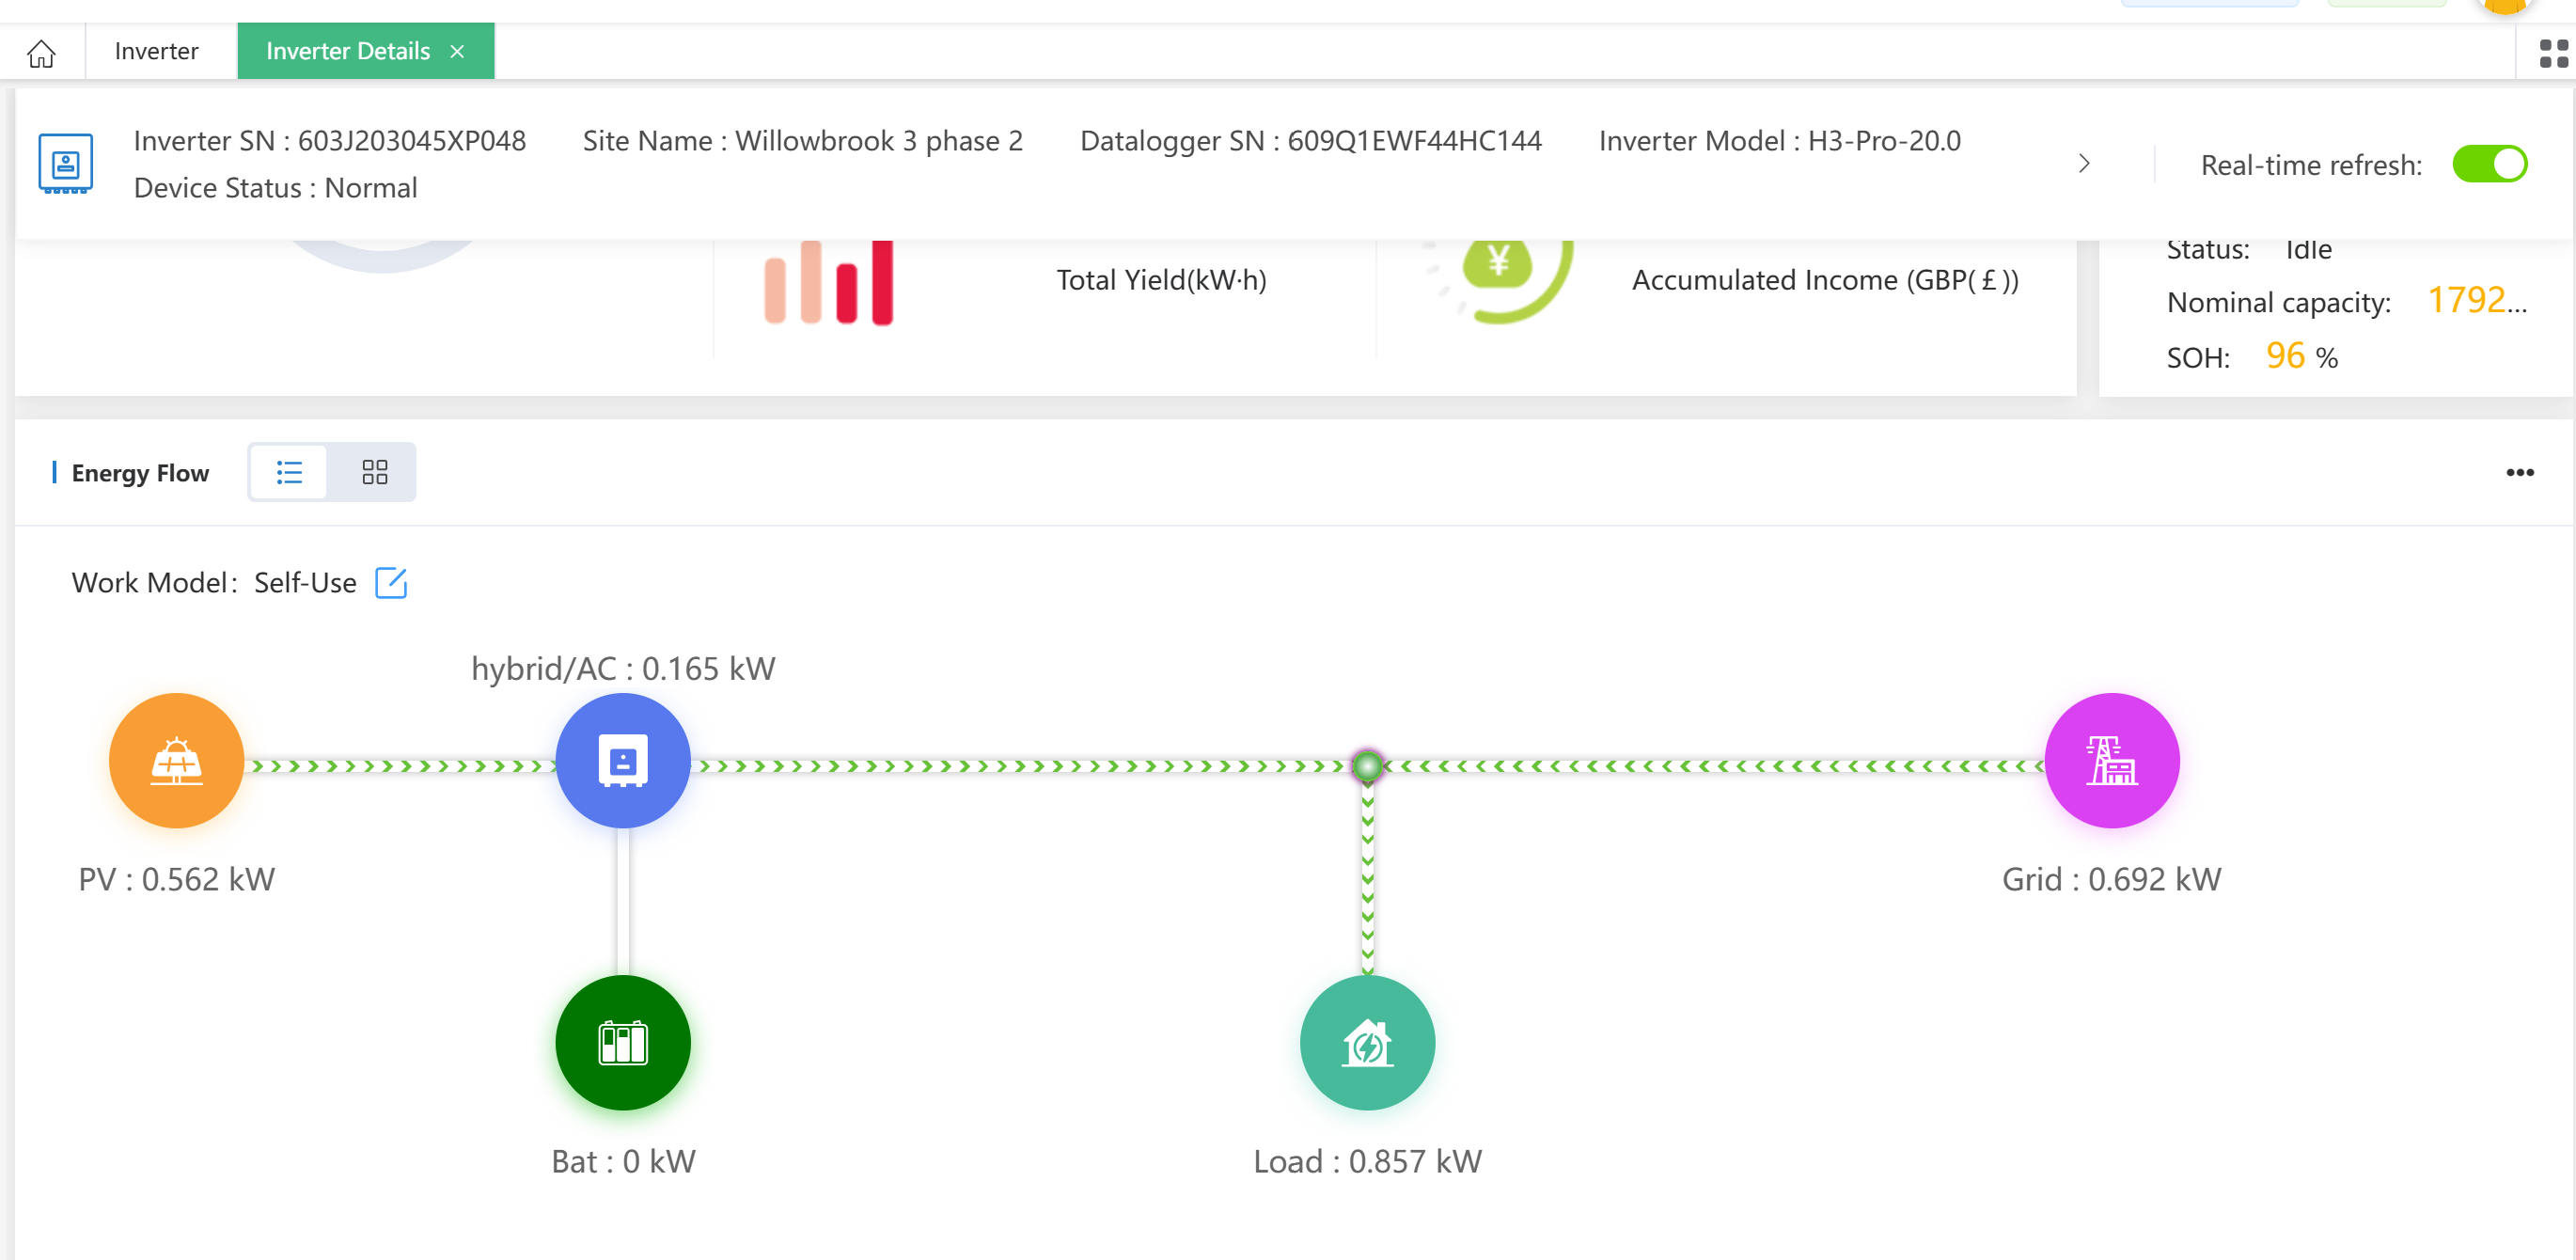Click the teal house Load icon

pyautogui.click(x=1366, y=1042)
